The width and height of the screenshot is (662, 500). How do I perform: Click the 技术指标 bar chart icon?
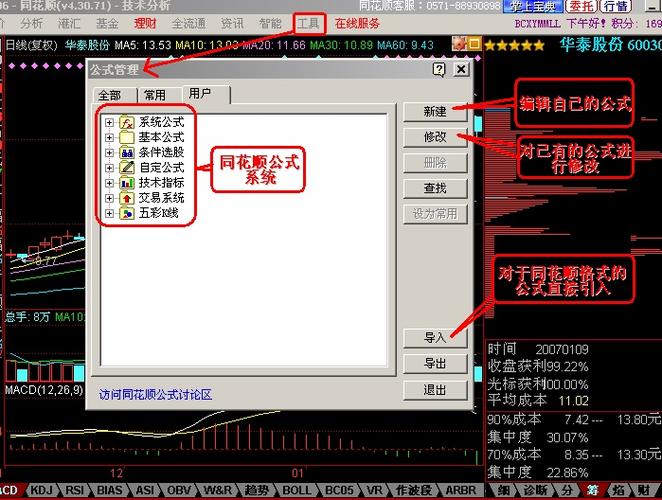tap(127, 183)
